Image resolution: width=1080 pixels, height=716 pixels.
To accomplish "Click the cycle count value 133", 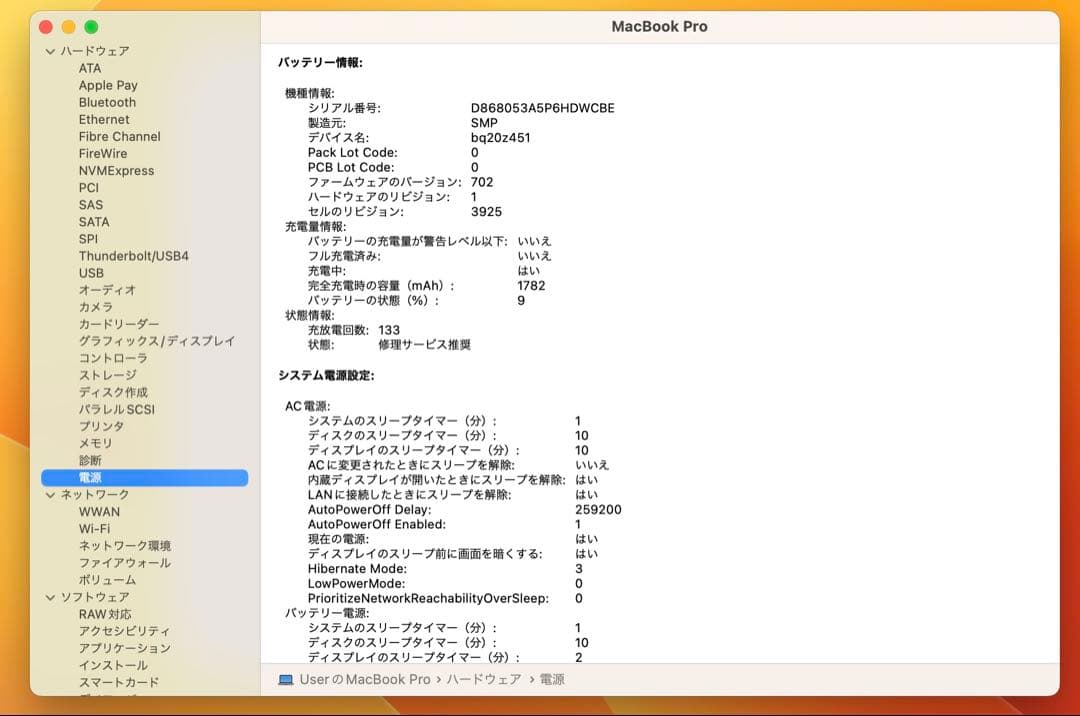I will (x=389, y=330).
